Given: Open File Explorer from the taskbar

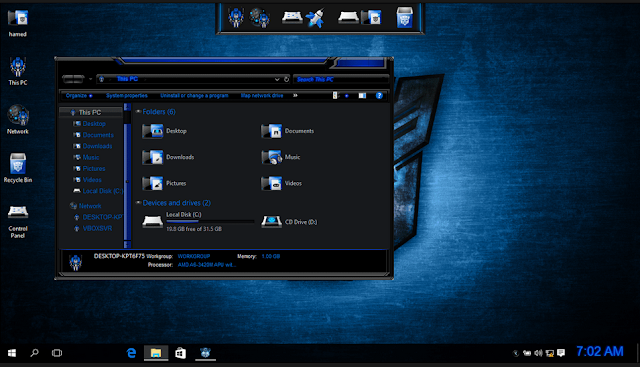Looking at the screenshot, I should point(156,353).
